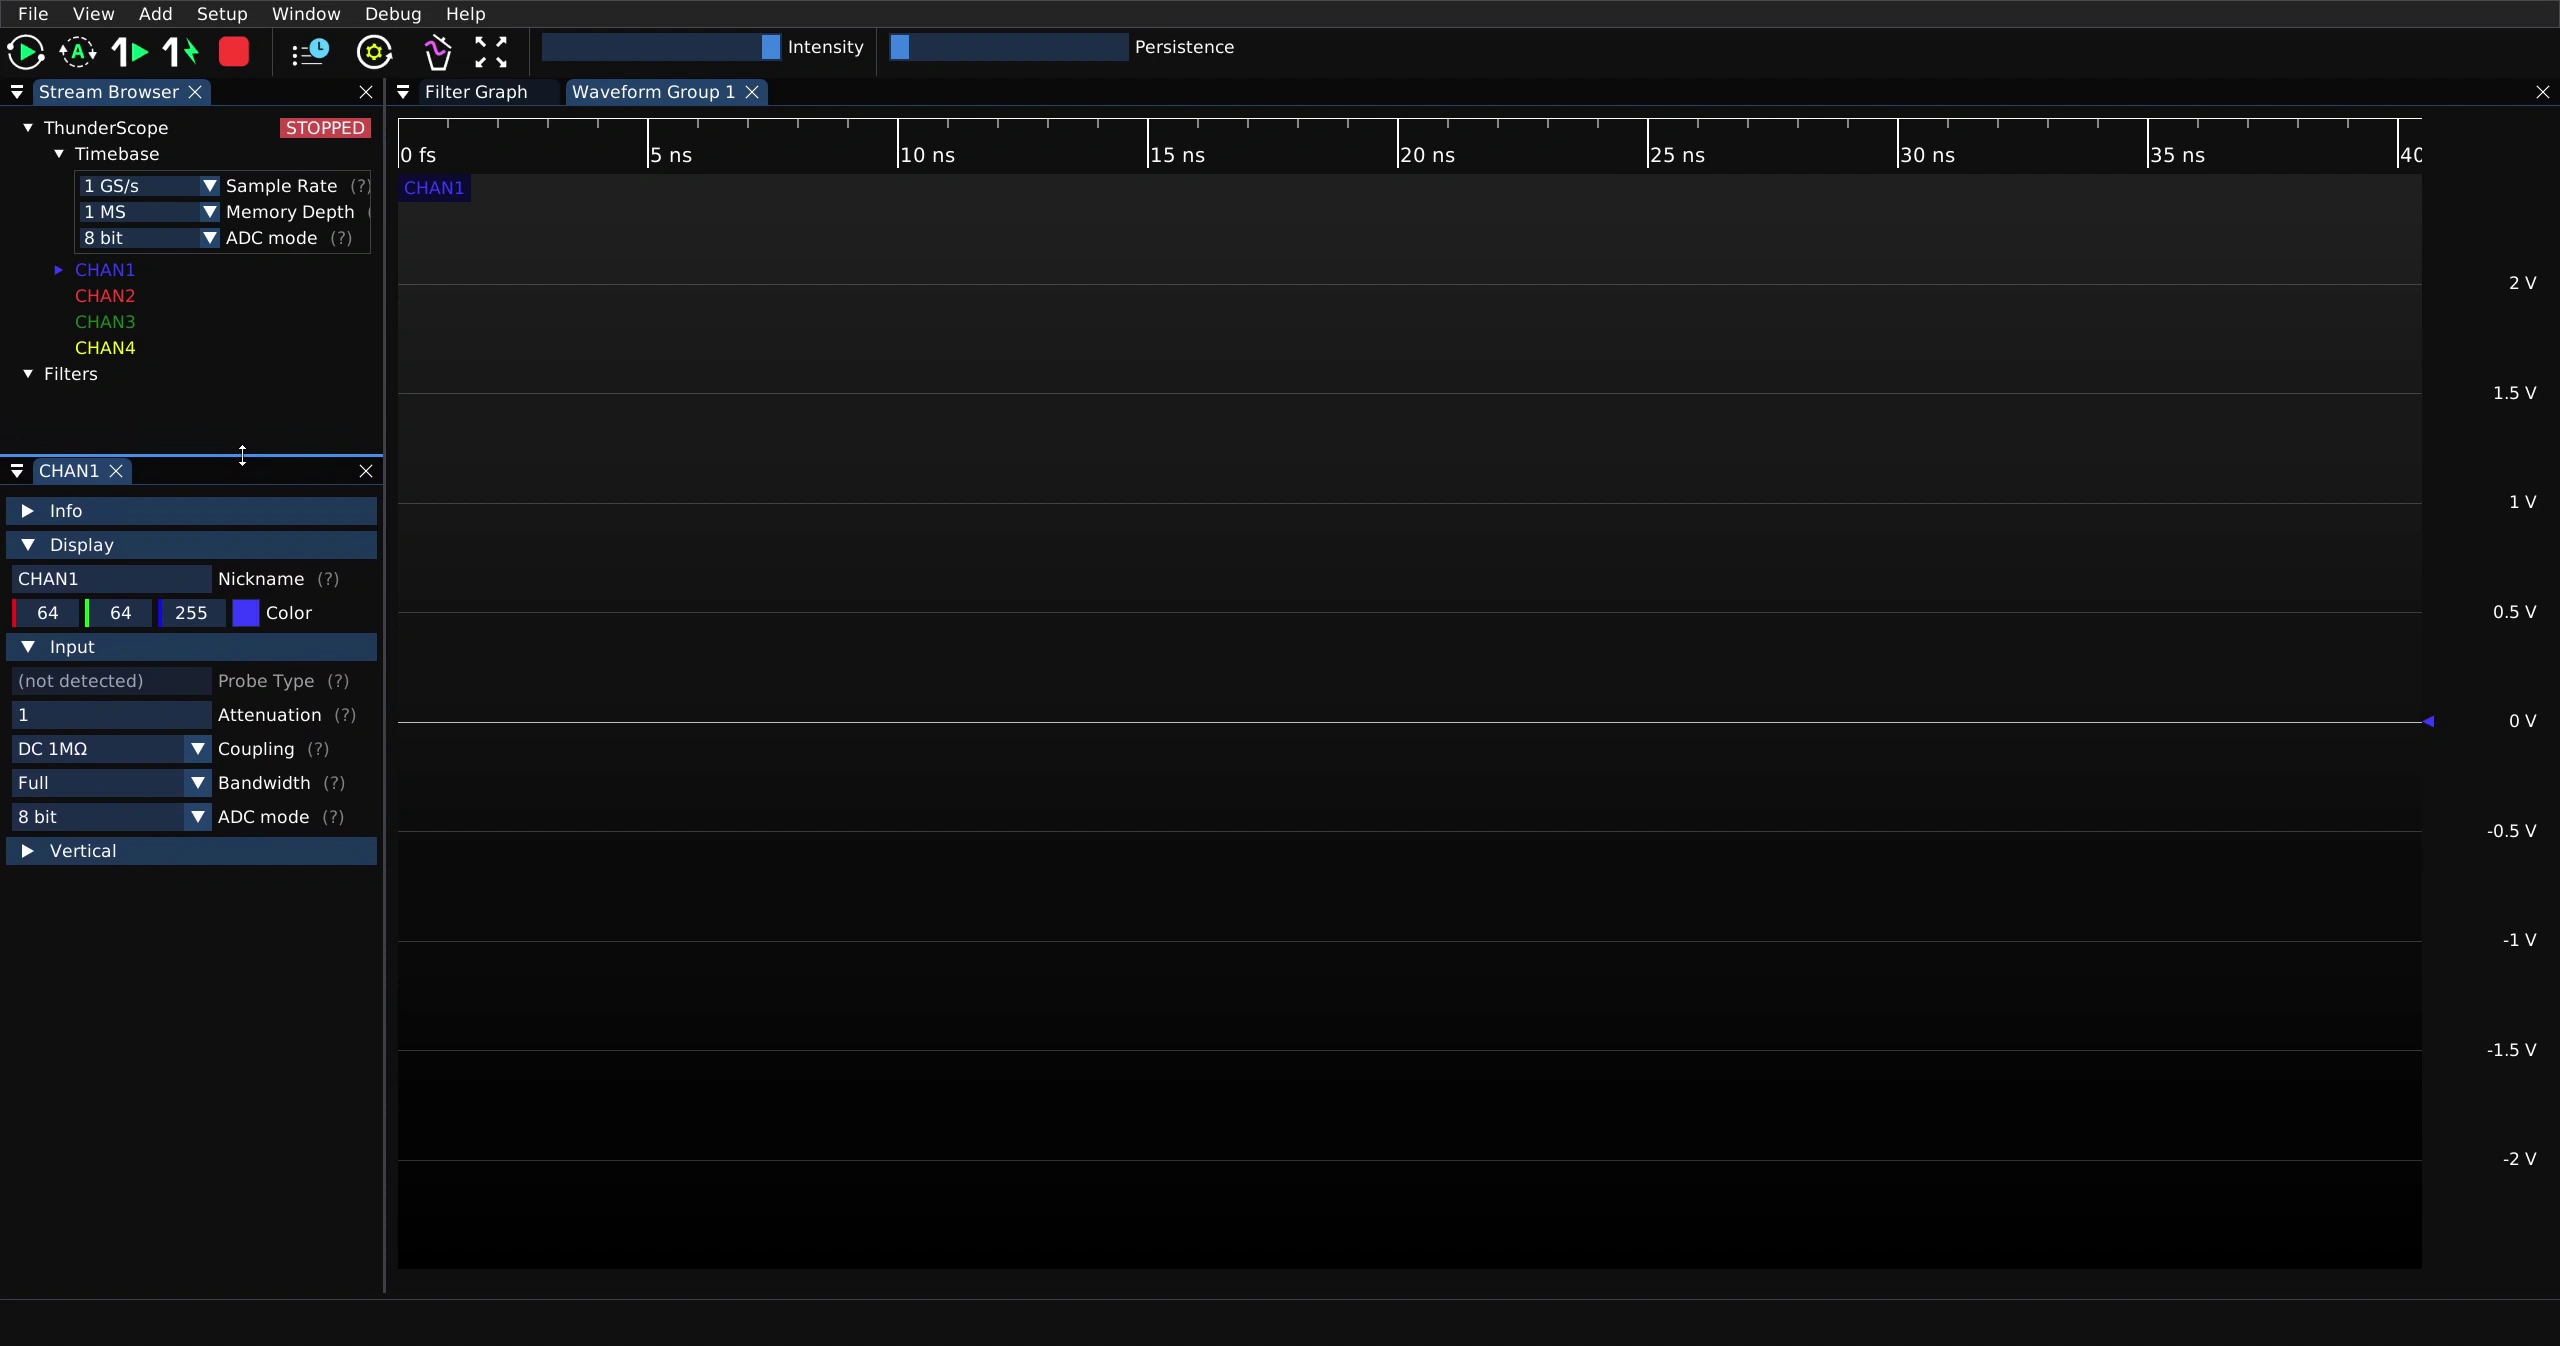Open the history clock icon
The height and width of the screenshot is (1346, 2560).
pos(311,51)
